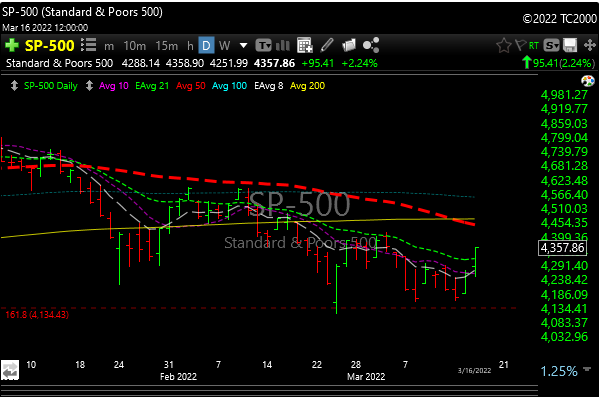Click the Avg 10 indicator label
The image size is (599, 397).
point(114,86)
